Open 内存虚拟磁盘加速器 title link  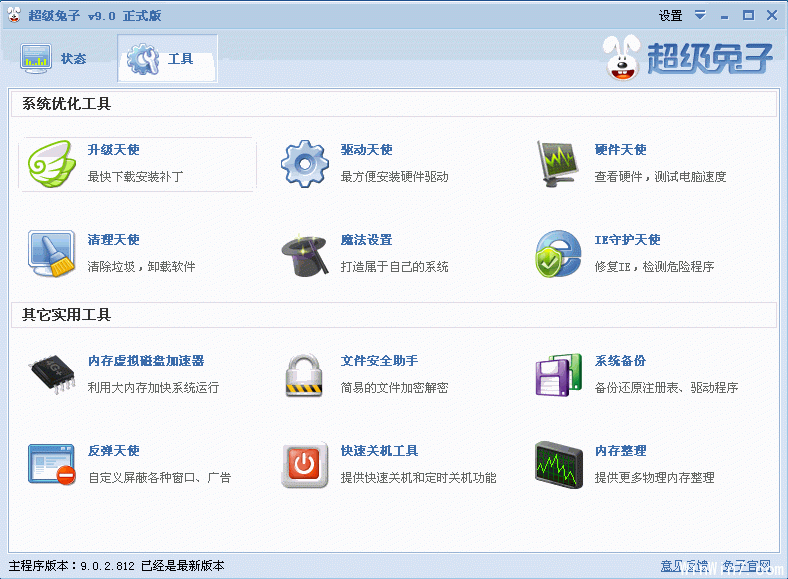[x=146, y=360]
